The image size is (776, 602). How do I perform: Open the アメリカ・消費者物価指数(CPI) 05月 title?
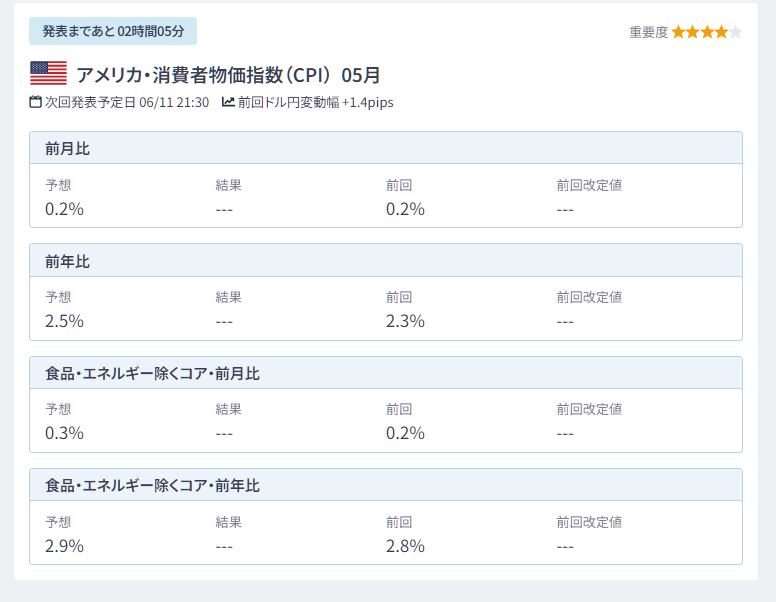point(228,75)
